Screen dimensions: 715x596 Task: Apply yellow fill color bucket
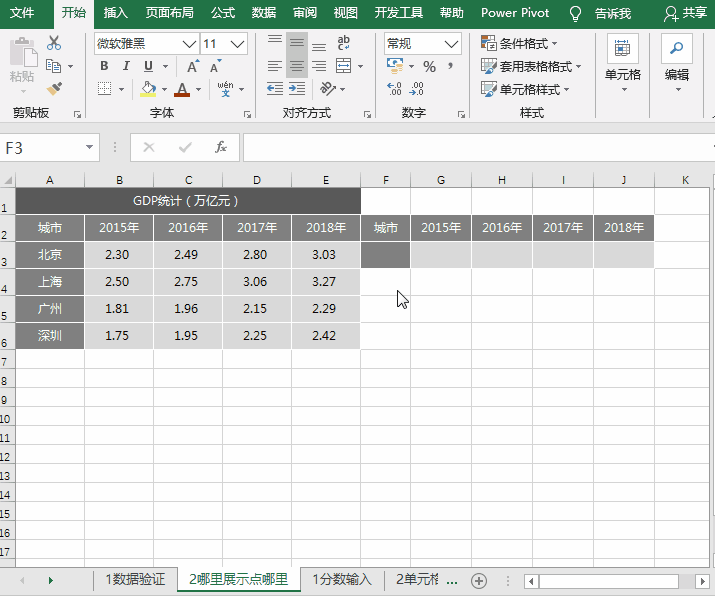point(148,89)
